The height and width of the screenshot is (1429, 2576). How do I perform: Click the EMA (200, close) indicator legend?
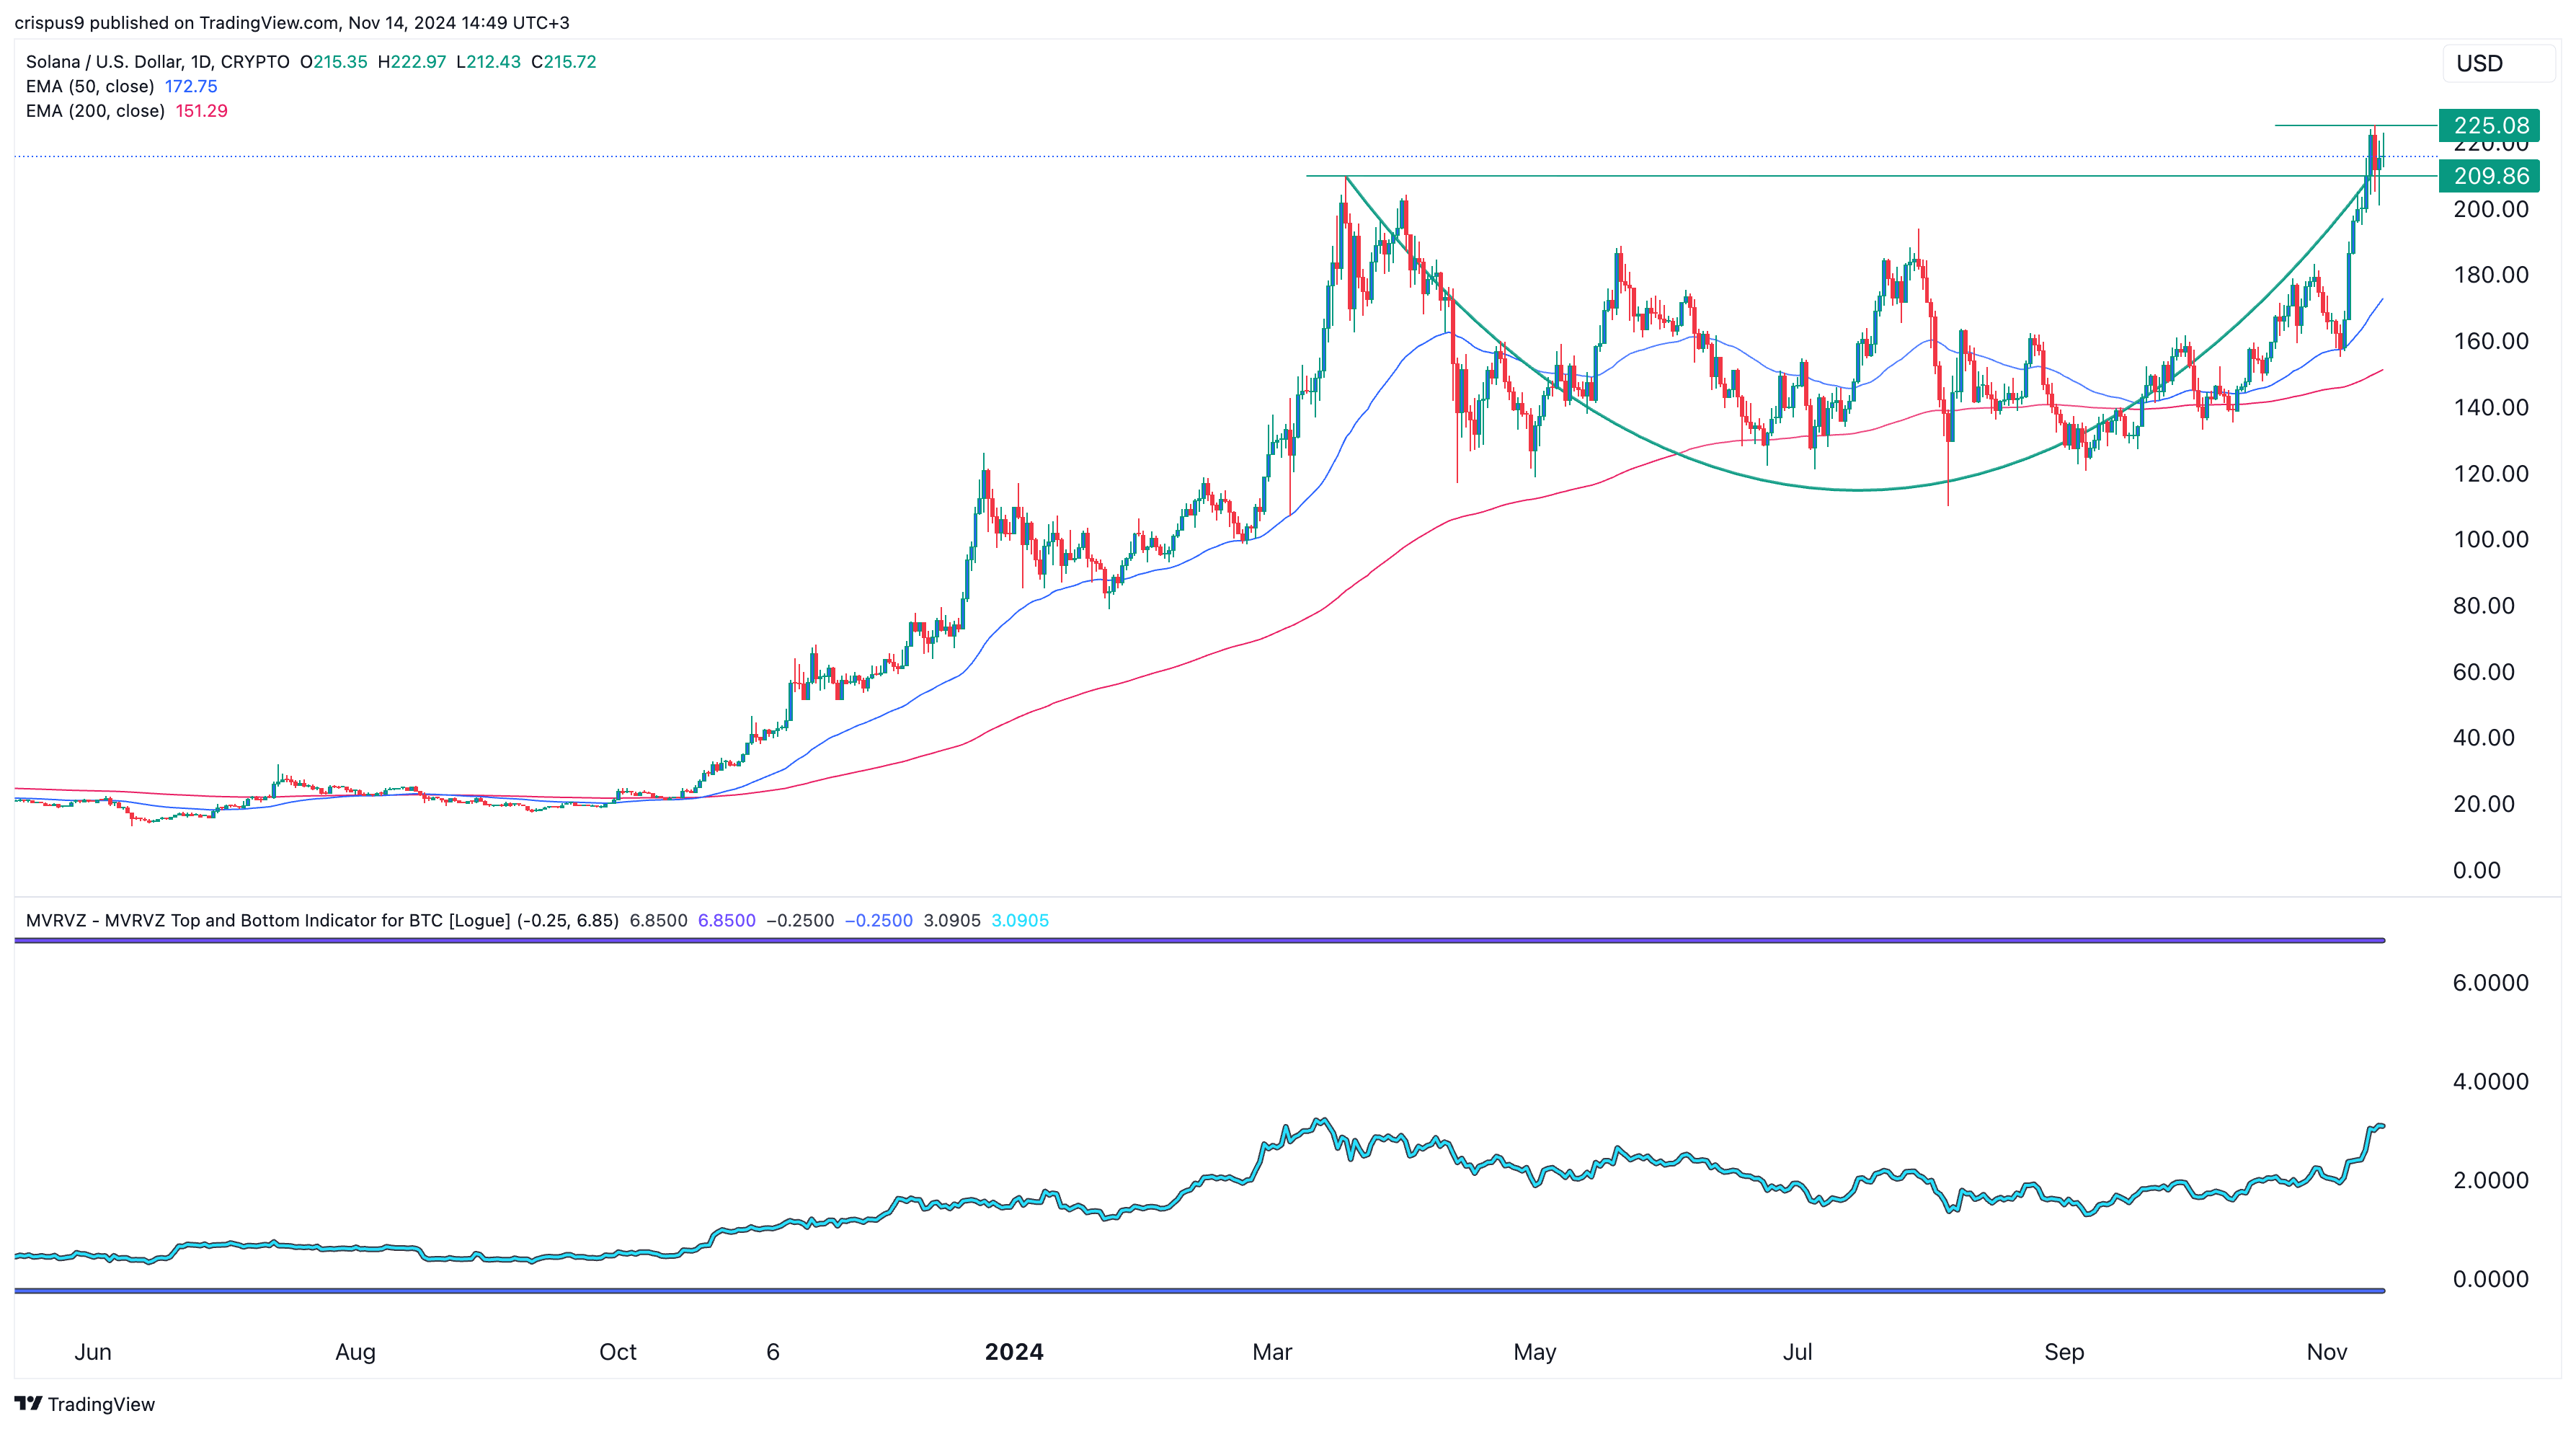click(x=95, y=111)
